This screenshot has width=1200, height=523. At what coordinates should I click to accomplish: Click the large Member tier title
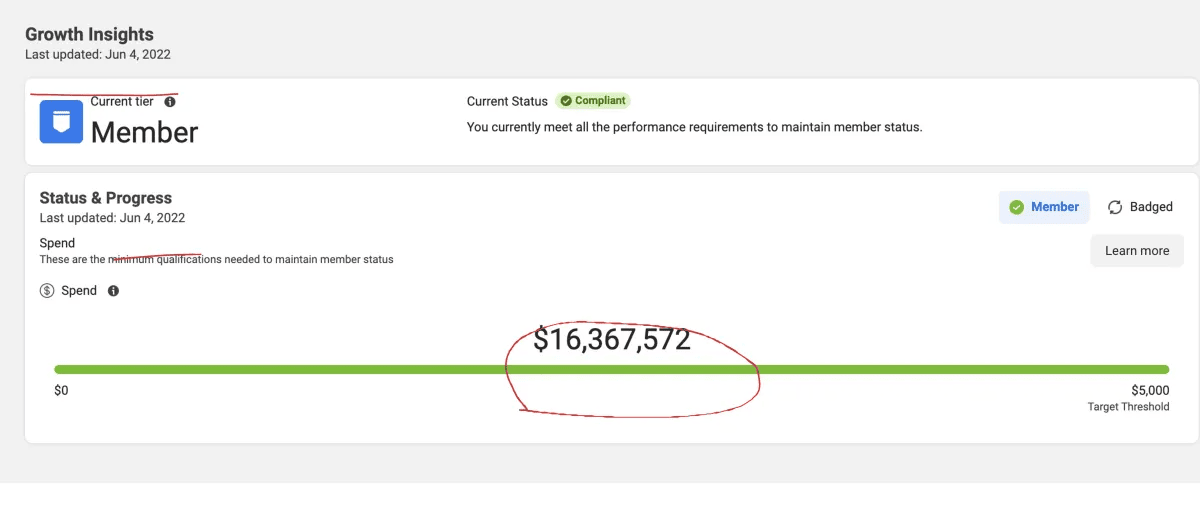click(145, 132)
